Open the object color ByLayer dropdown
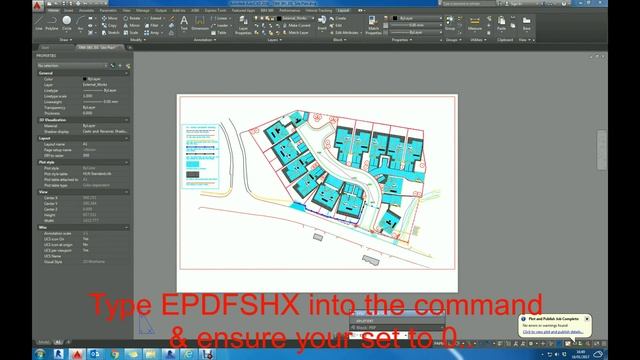640x360 pixels. click(417, 18)
